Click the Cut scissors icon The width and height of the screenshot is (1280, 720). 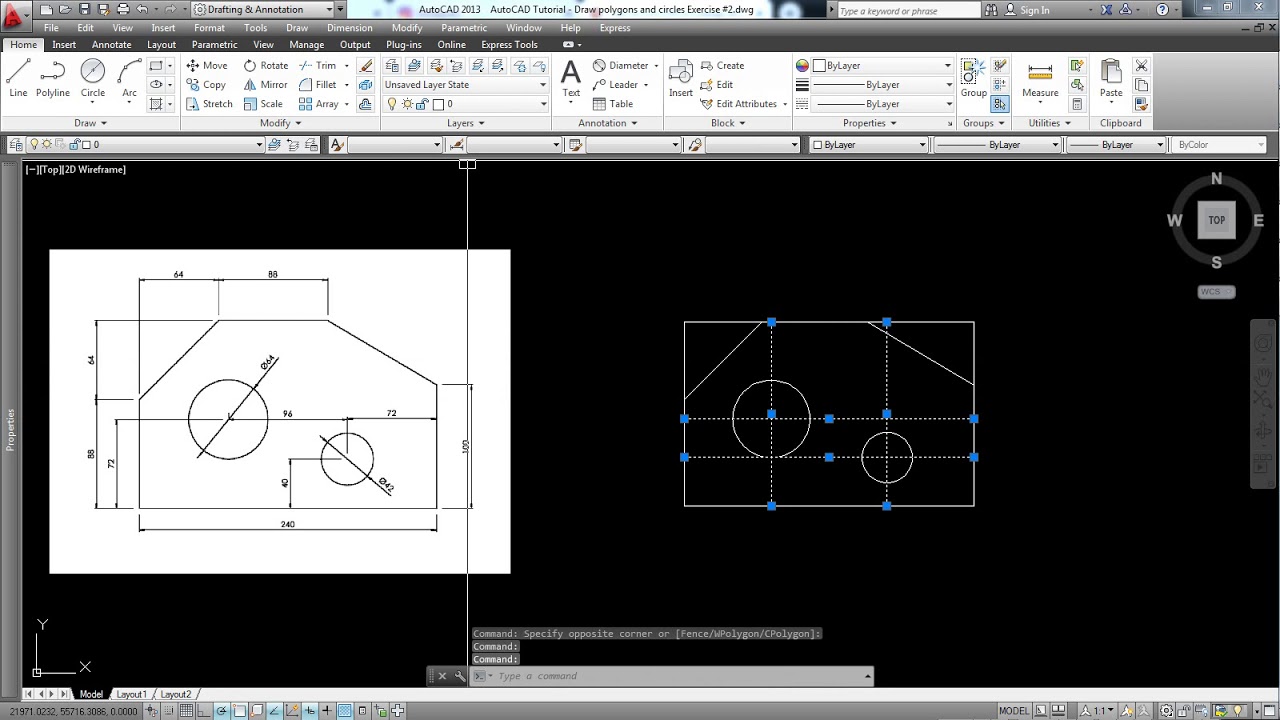1141,66
